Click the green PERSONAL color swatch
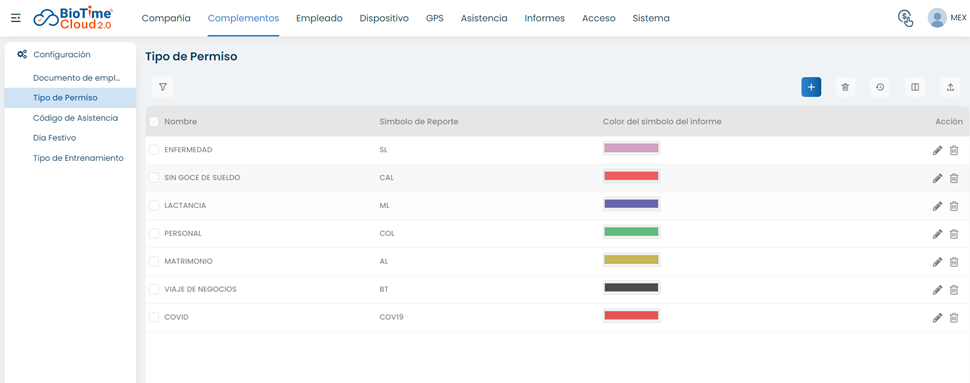This screenshot has height=383, width=970. click(x=631, y=231)
